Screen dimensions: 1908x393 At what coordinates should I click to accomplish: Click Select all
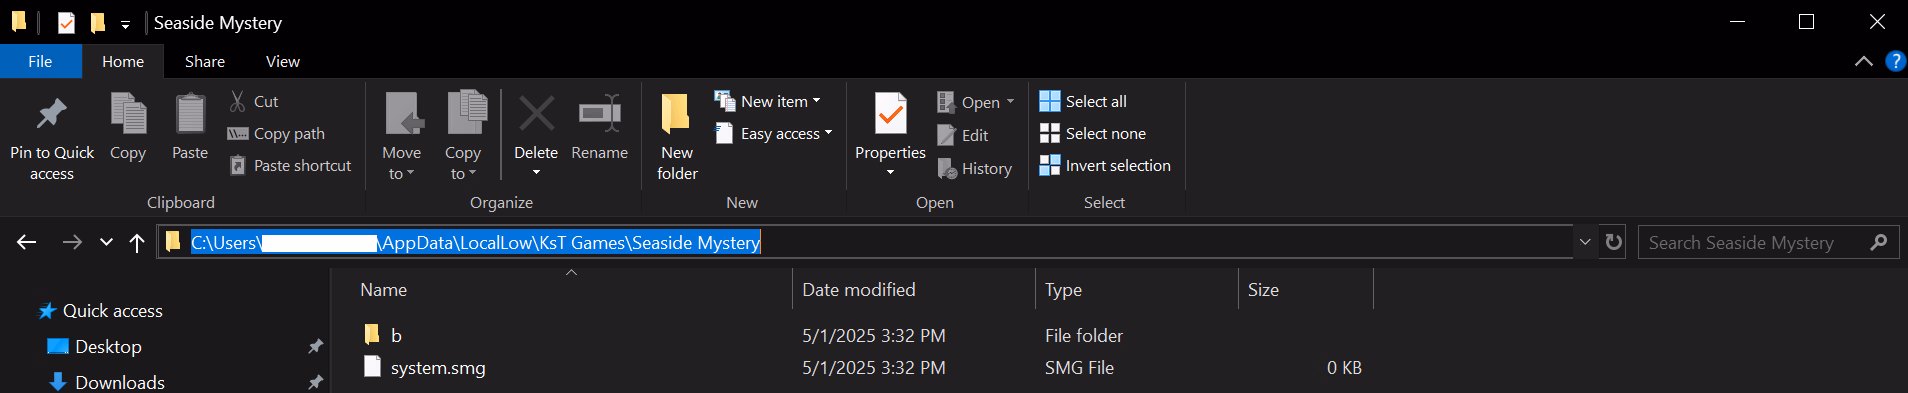tap(1083, 101)
